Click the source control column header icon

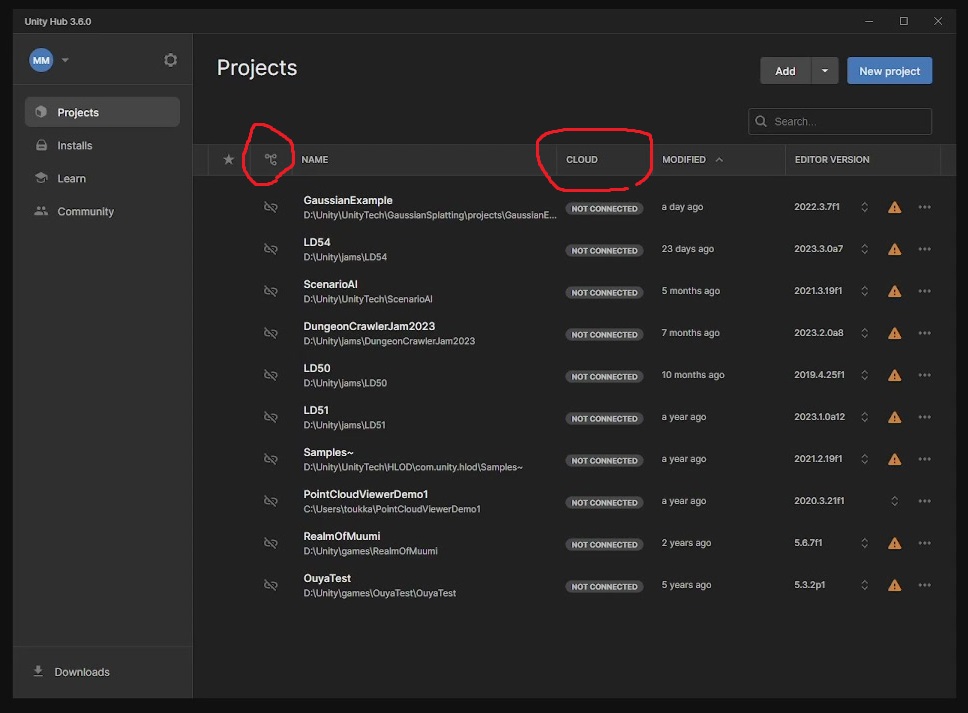[x=270, y=159]
